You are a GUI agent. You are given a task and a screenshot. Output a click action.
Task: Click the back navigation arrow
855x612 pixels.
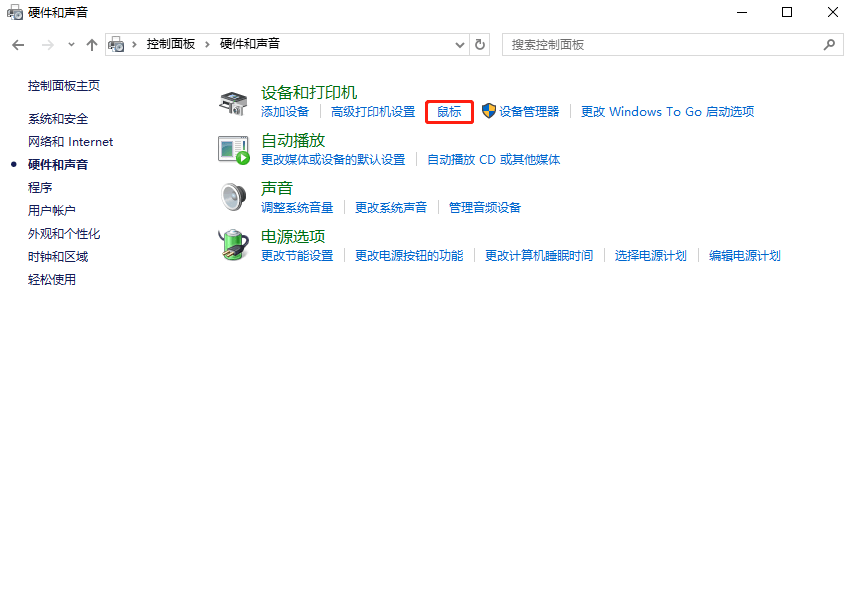(17, 44)
